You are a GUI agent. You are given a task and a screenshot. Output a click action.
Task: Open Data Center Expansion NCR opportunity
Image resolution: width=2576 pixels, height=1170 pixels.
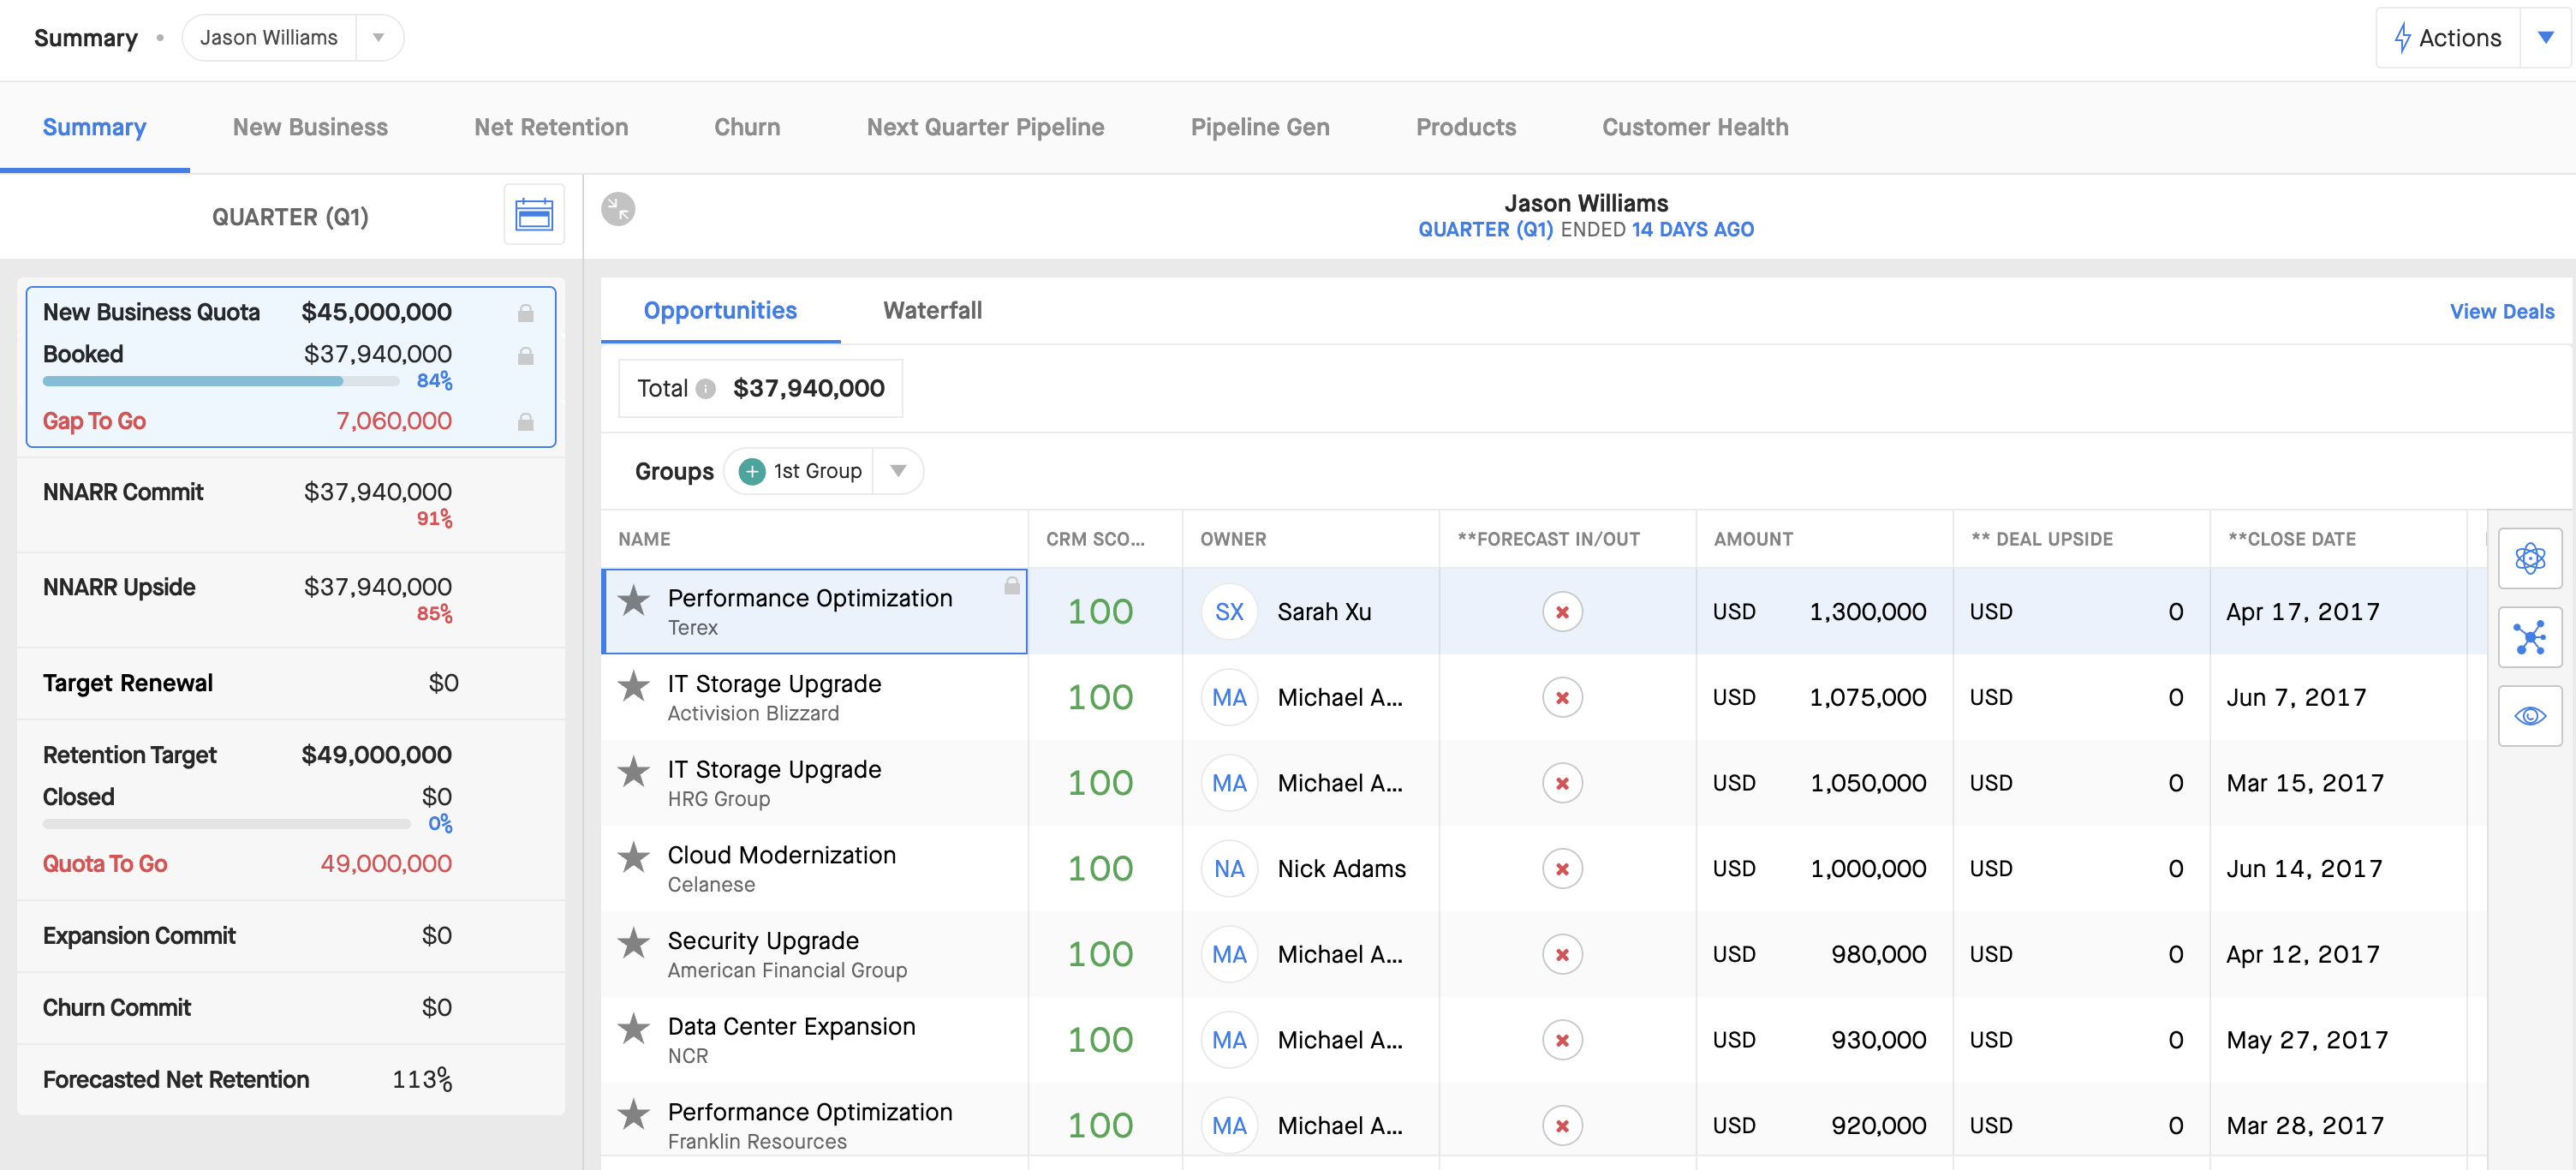[x=790, y=1028]
